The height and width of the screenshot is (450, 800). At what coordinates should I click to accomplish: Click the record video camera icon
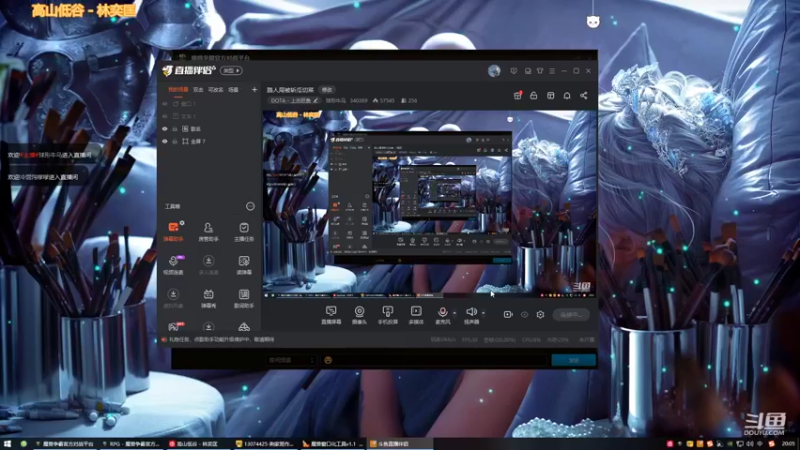click(508, 315)
